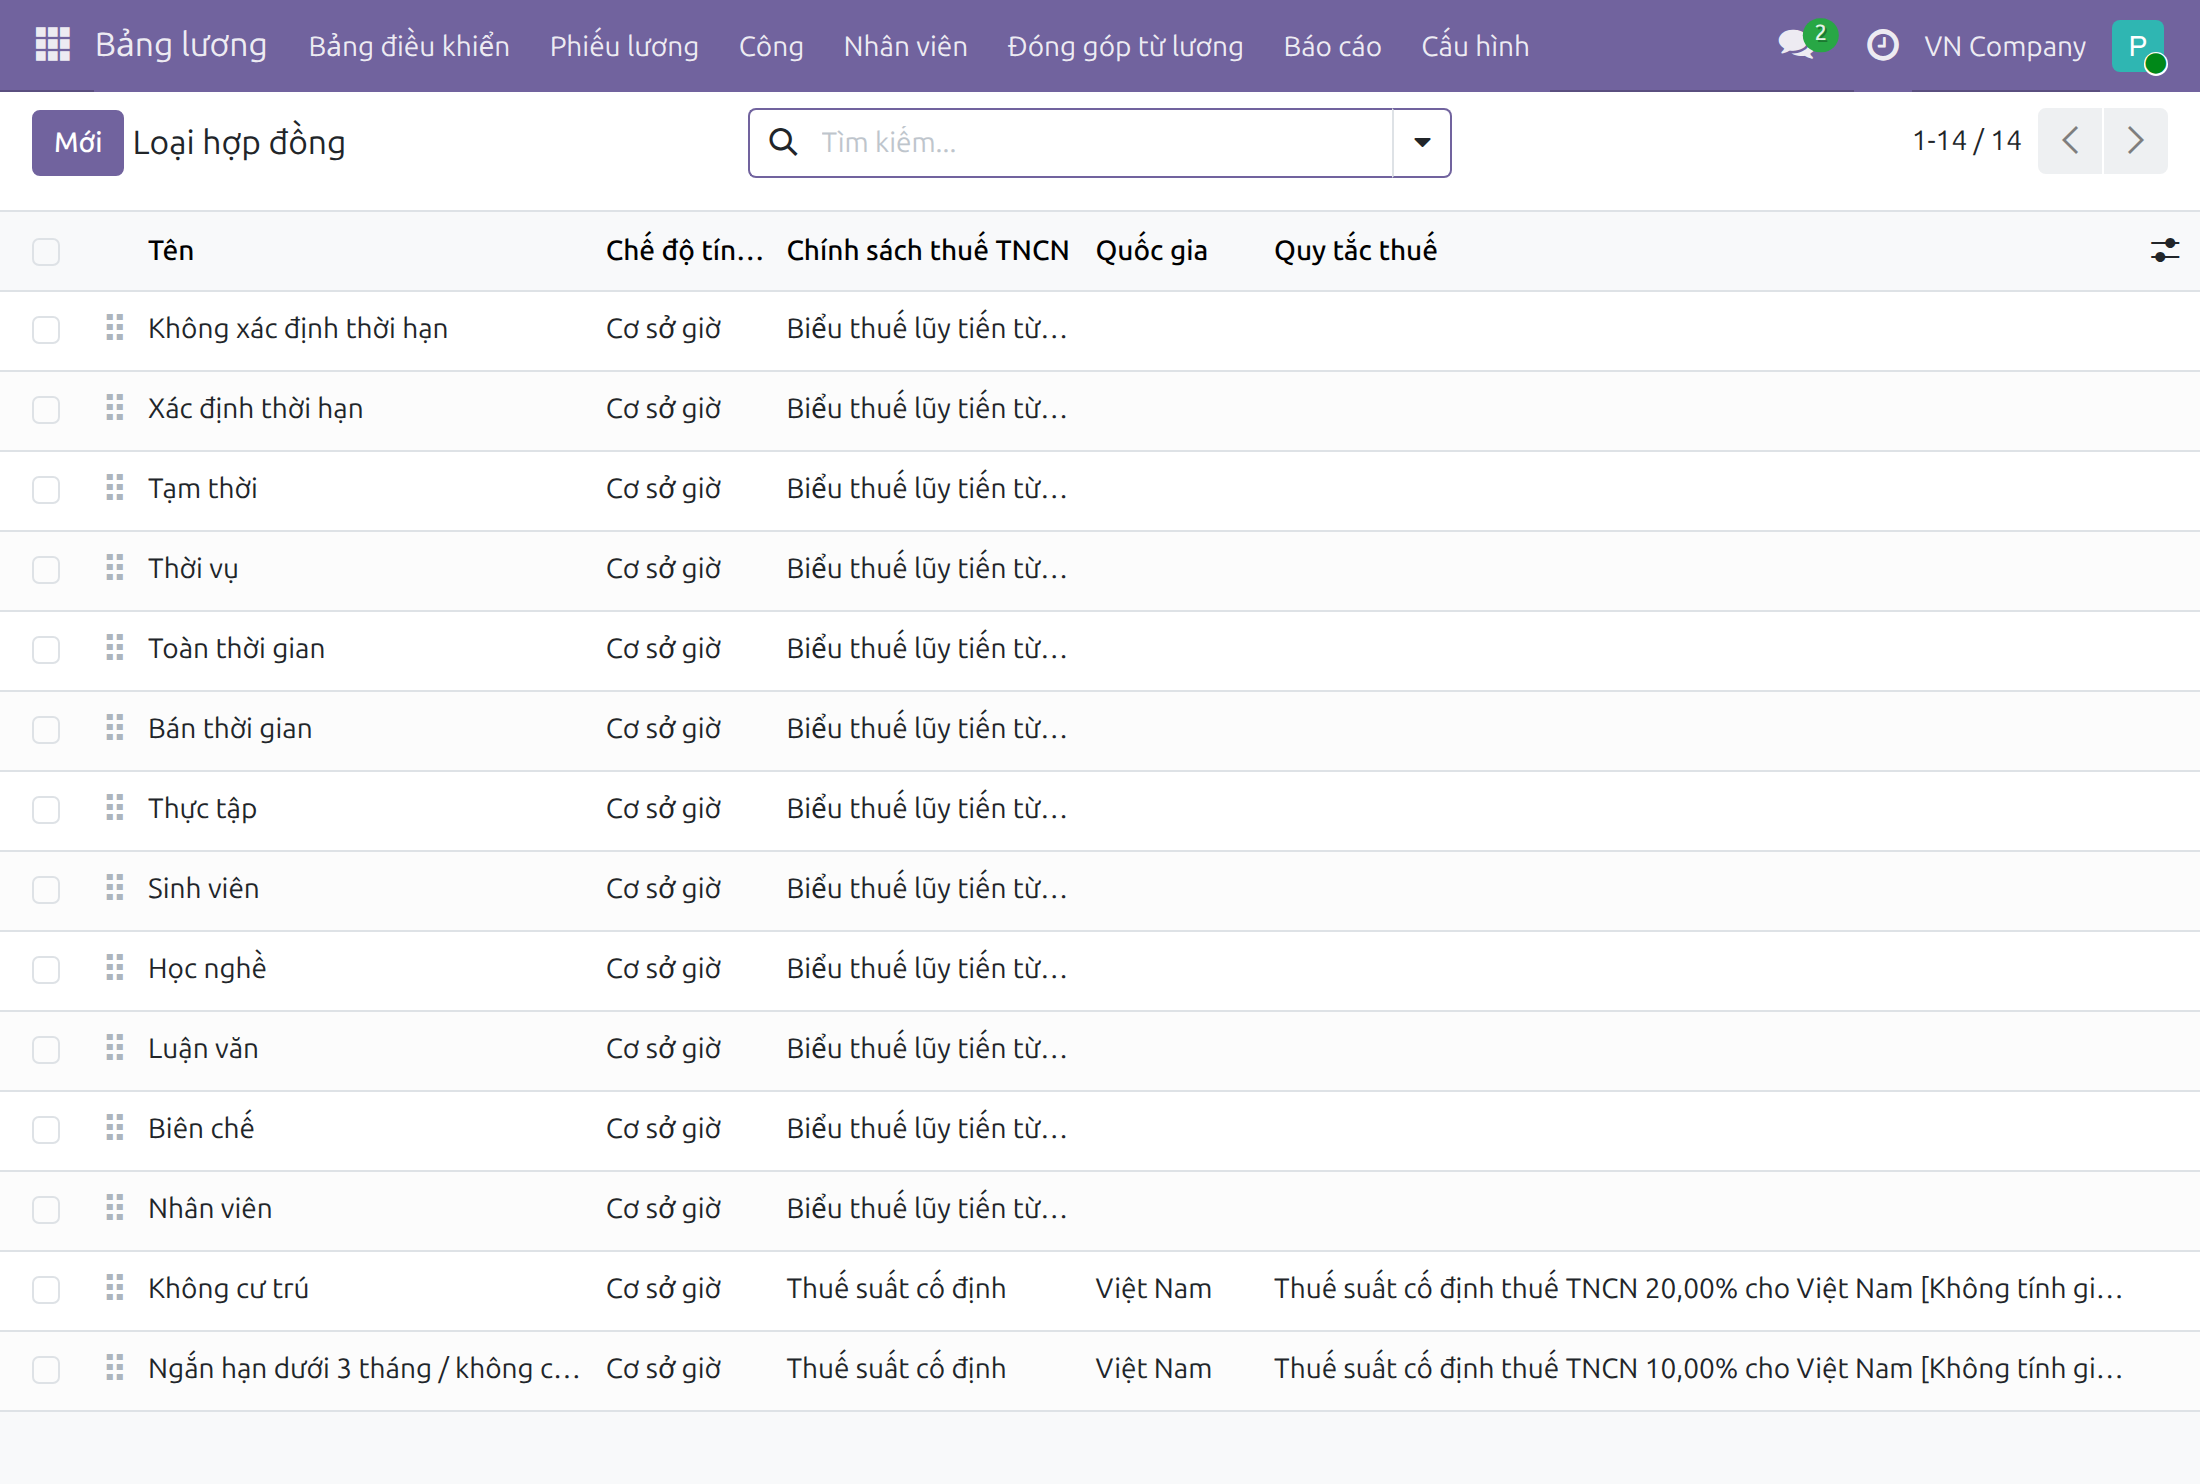Grab drag handle of Không cư trú row

(x=115, y=1288)
